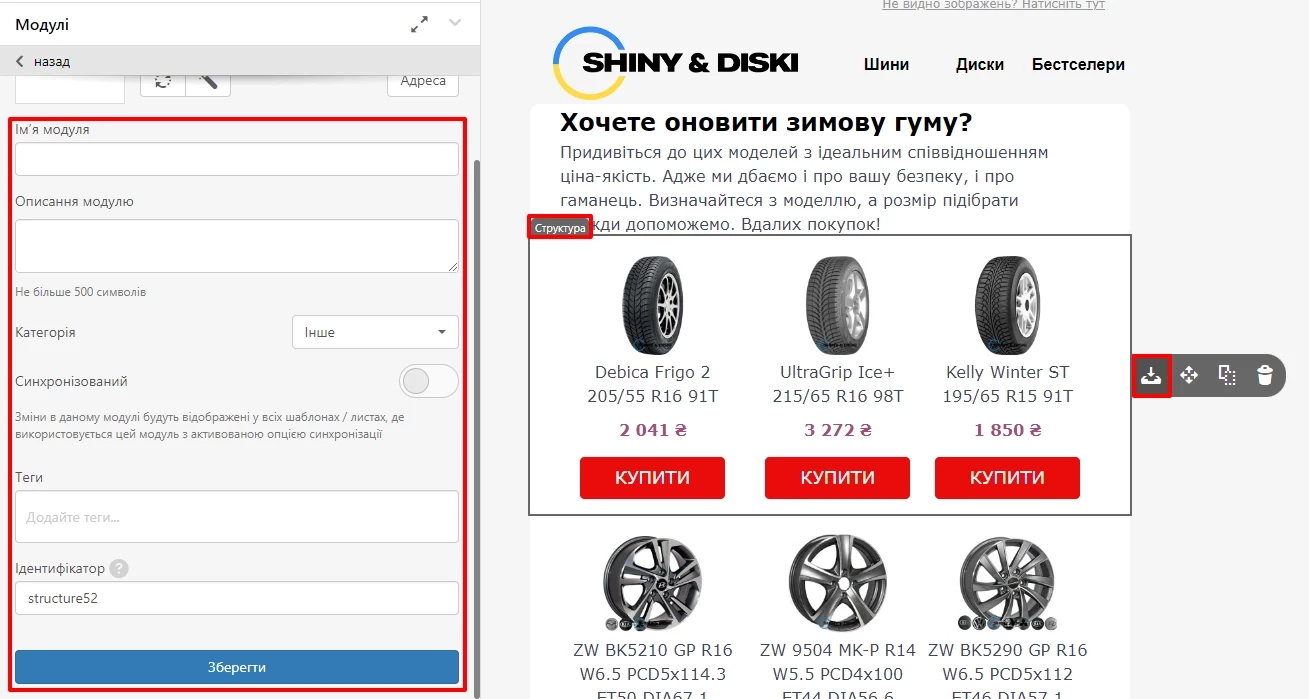Click the ZW BK5290 GP R16 wheel image

(x=1007, y=583)
